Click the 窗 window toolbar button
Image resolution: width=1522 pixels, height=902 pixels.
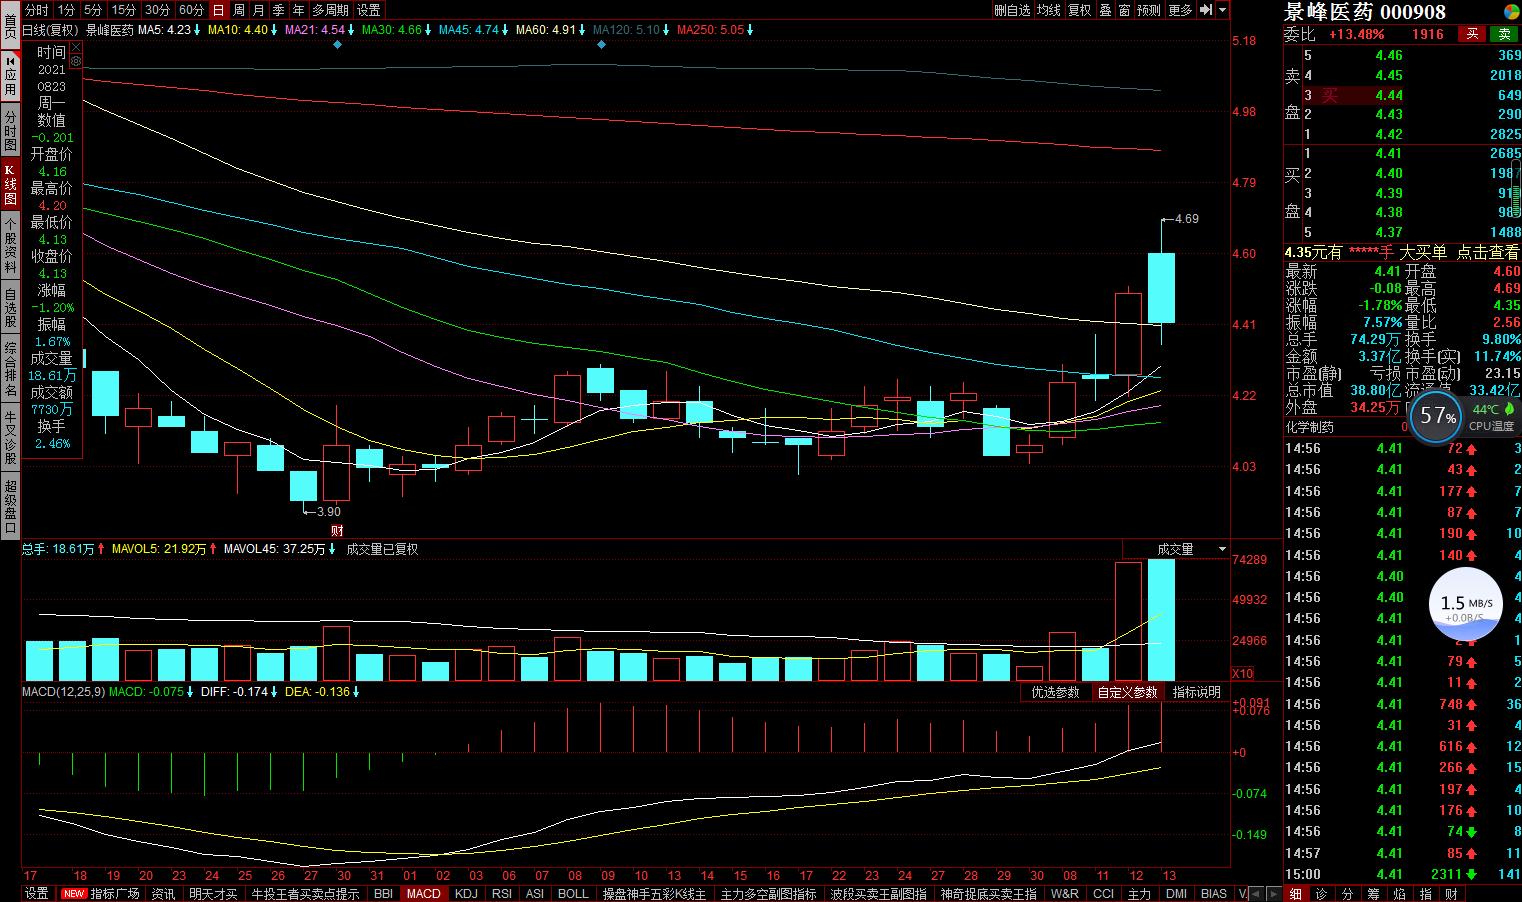pos(1124,10)
